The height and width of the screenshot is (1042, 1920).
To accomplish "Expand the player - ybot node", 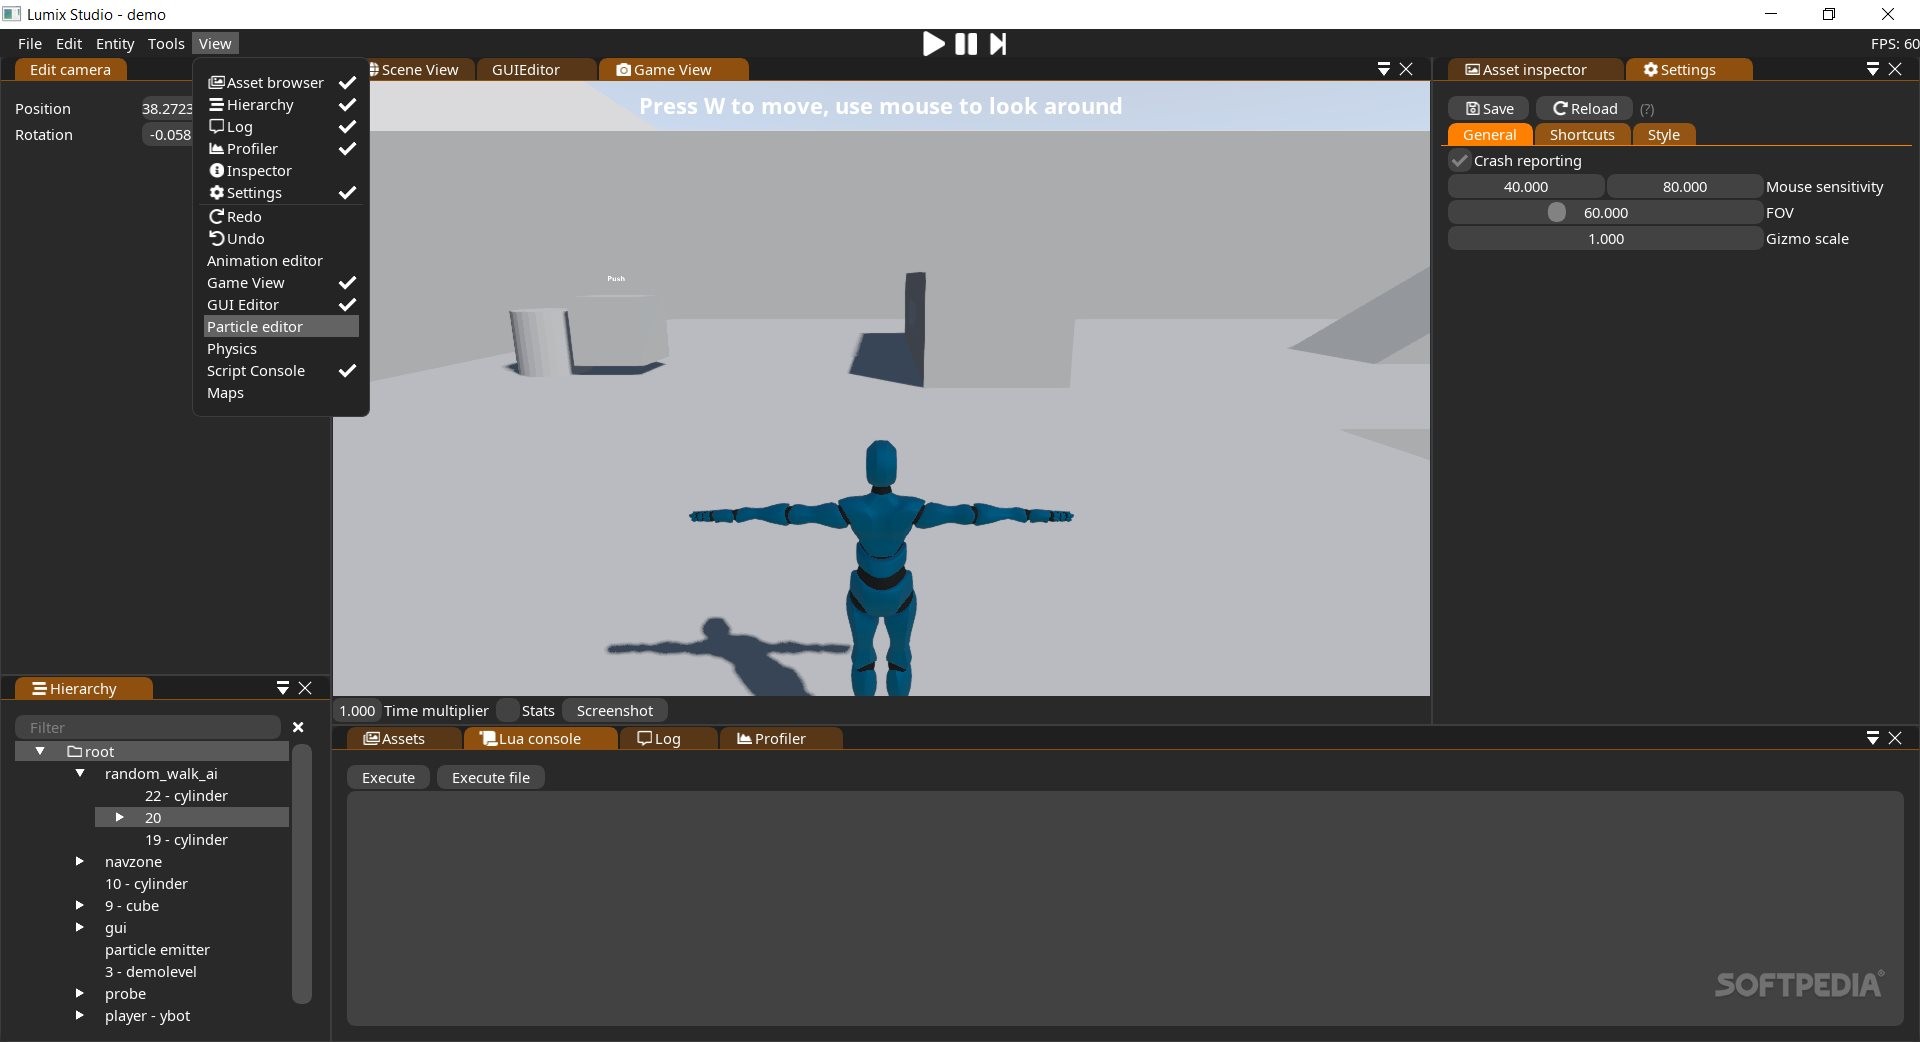I will [80, 1015].
